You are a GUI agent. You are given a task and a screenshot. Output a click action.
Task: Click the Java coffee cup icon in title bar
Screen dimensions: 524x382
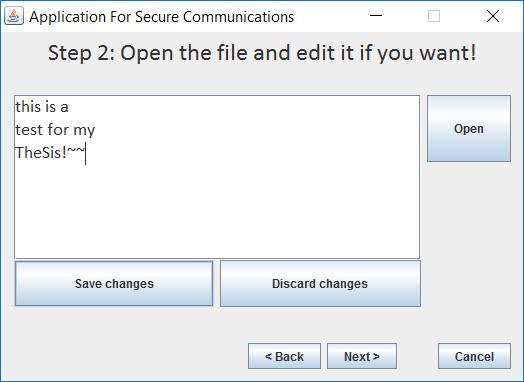(14, 16)
